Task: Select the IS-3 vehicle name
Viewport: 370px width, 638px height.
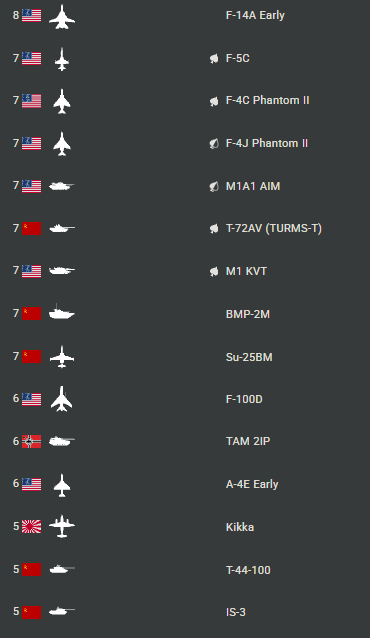Action: 236,612
